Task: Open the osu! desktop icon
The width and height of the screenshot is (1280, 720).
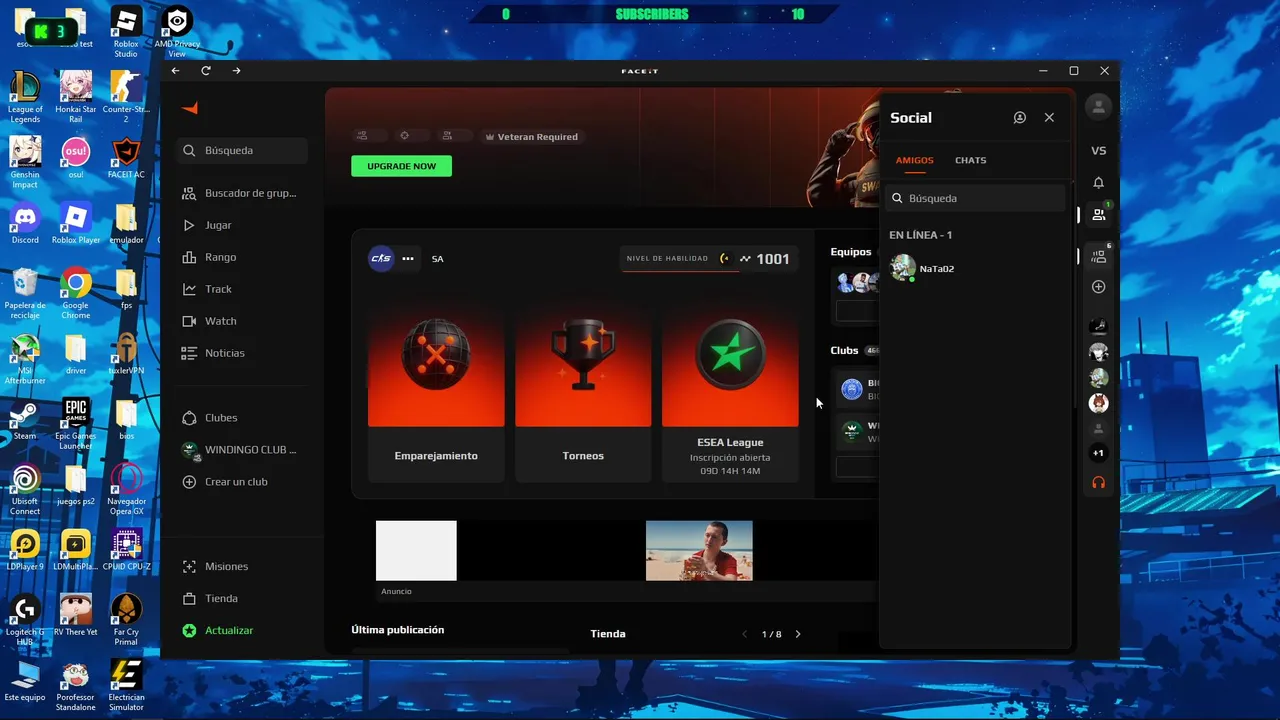Action: (x=76, y=158)
